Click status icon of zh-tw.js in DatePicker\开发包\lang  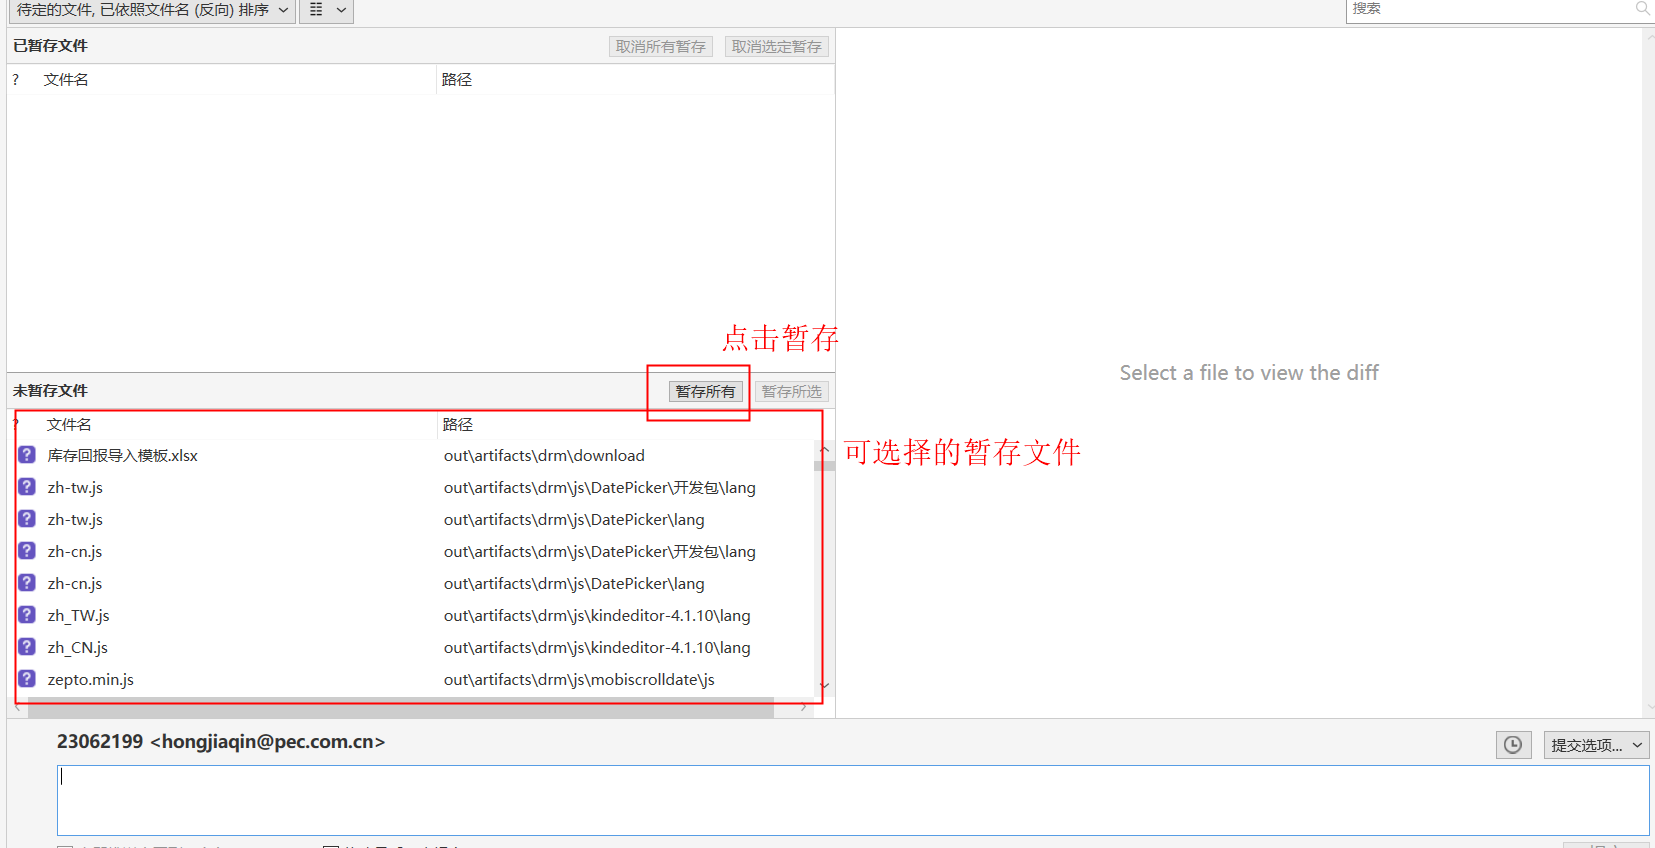(27, 487)
